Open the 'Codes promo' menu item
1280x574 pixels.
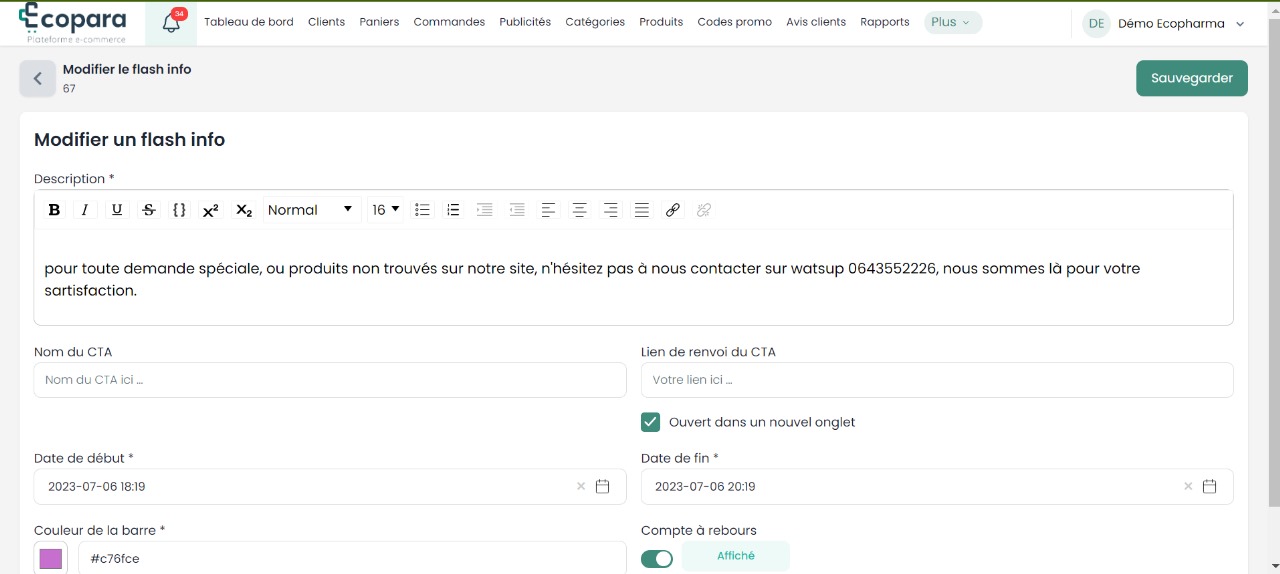[734, 22]
